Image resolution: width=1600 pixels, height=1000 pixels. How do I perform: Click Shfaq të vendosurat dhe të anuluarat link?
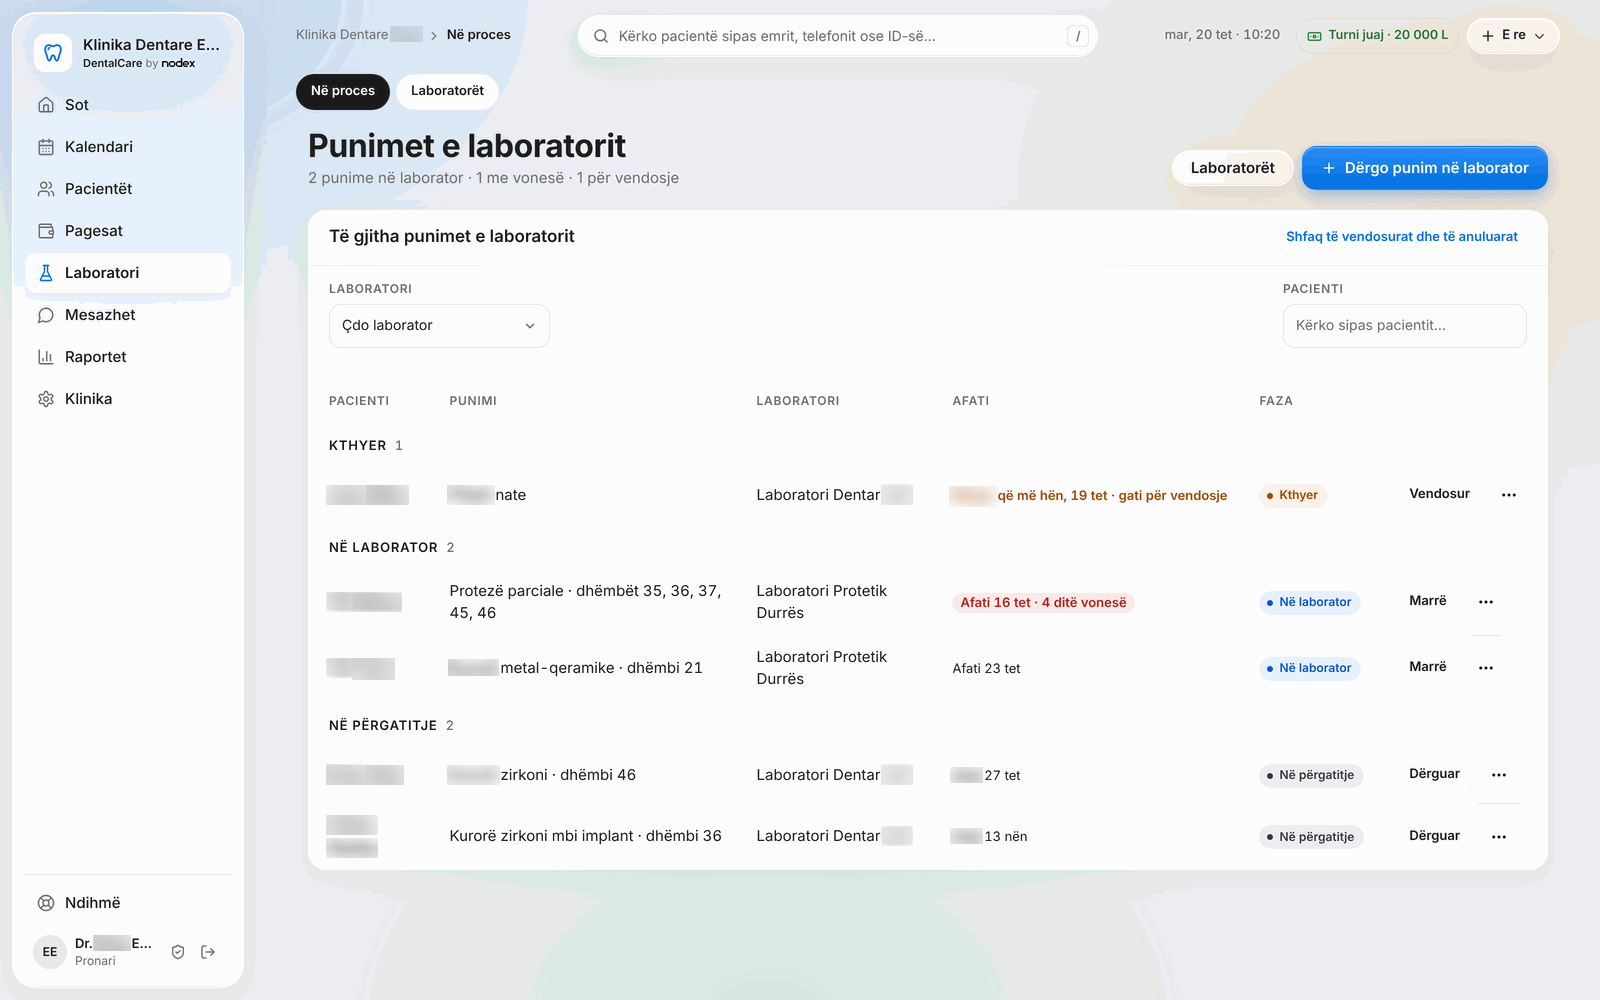click(1402, 237)
